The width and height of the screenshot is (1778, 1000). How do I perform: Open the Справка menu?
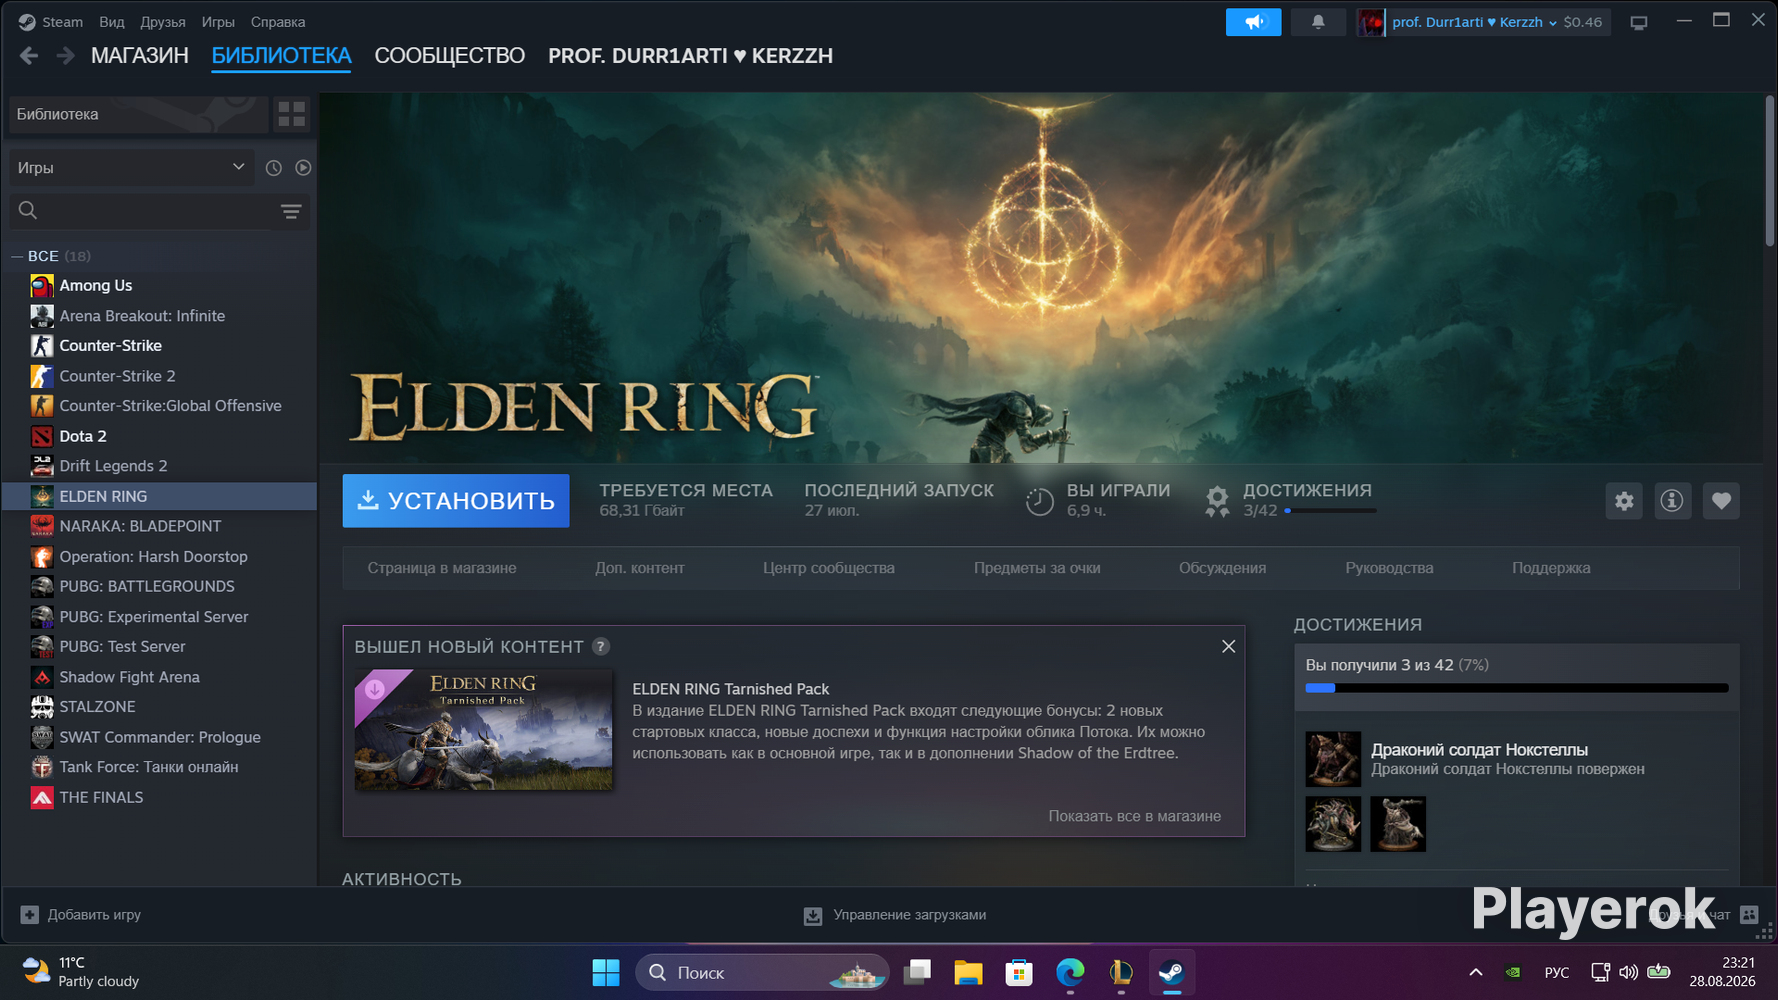pyautogui.click(x=278, y=22)
